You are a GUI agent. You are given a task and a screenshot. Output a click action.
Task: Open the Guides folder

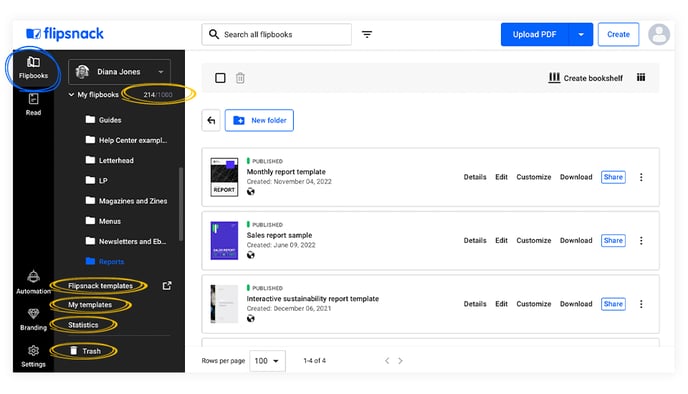pos(104,120)
